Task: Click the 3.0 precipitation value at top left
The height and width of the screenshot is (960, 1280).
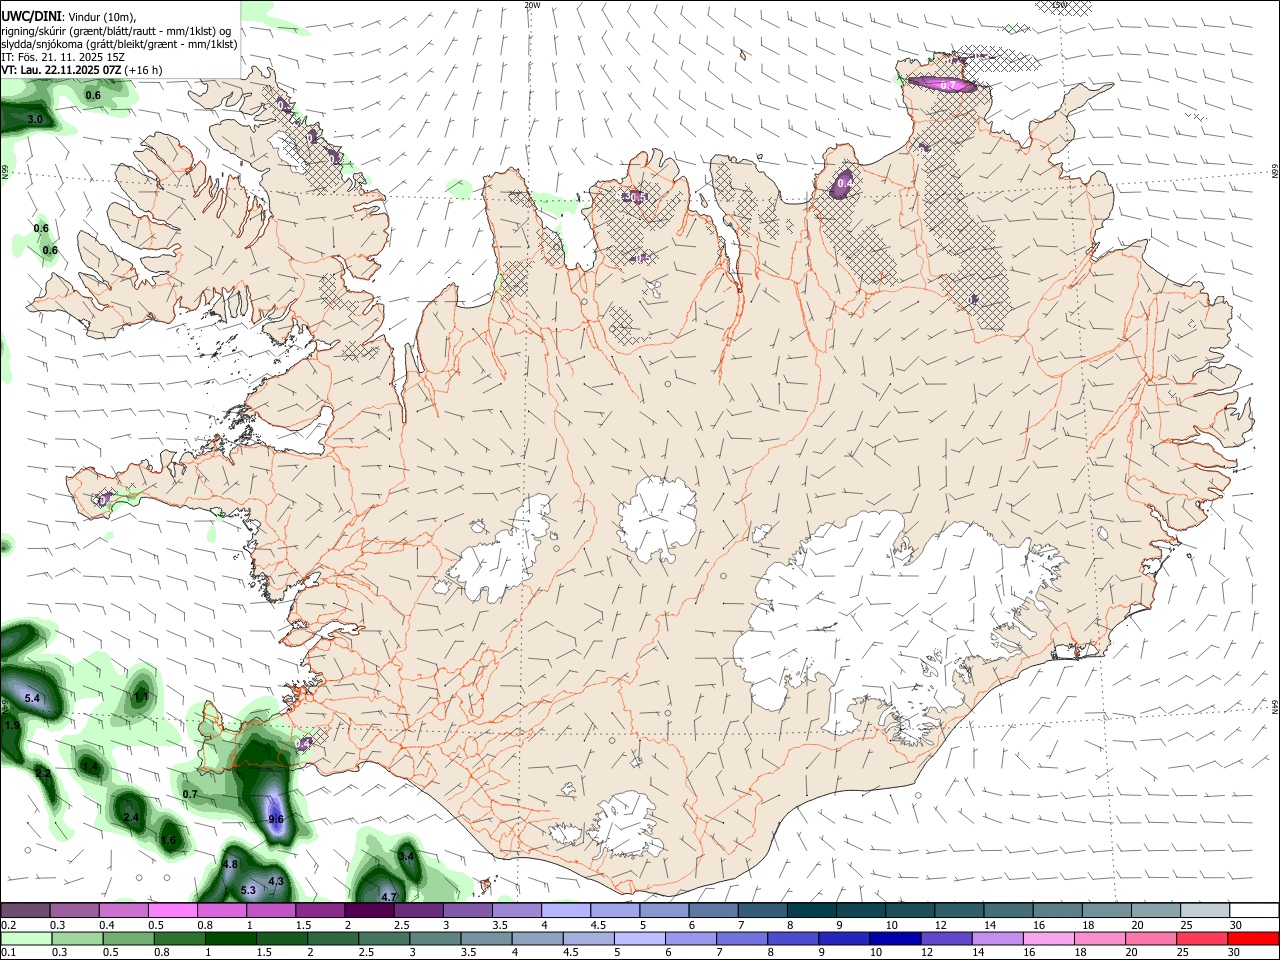Action: (x=35, y=119)
